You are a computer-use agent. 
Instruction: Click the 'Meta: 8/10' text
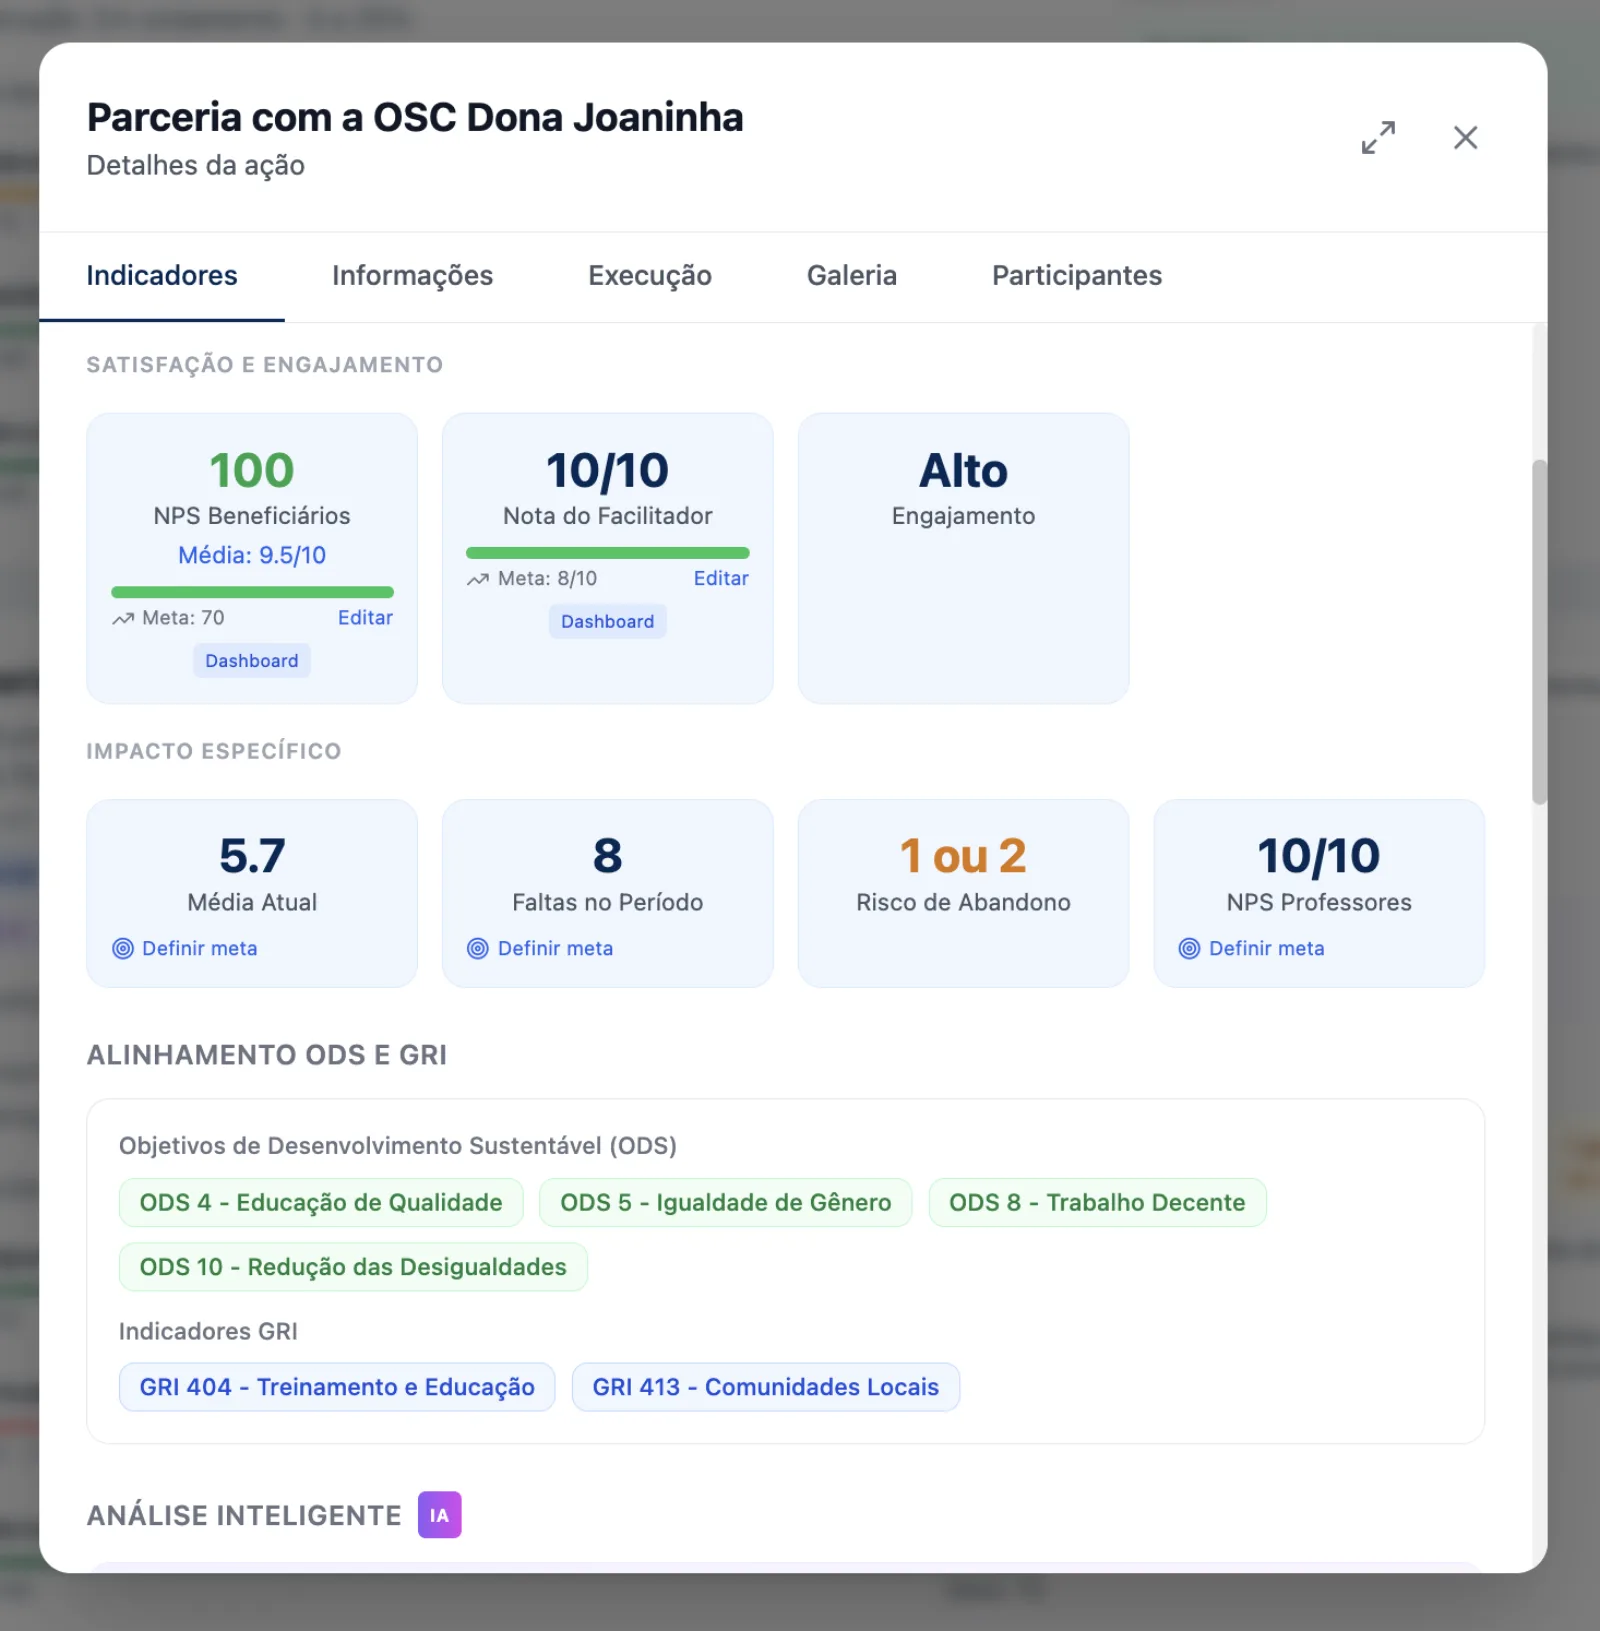[547, 579]
